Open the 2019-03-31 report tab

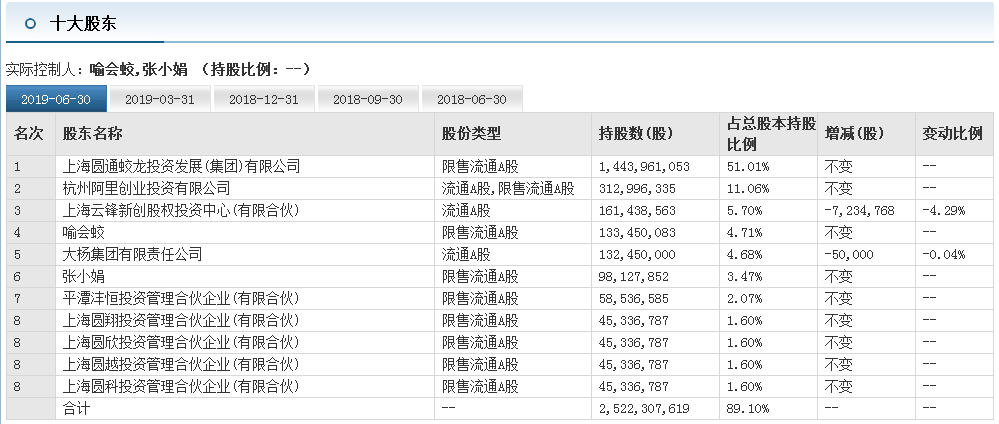(x=160, y=99)
